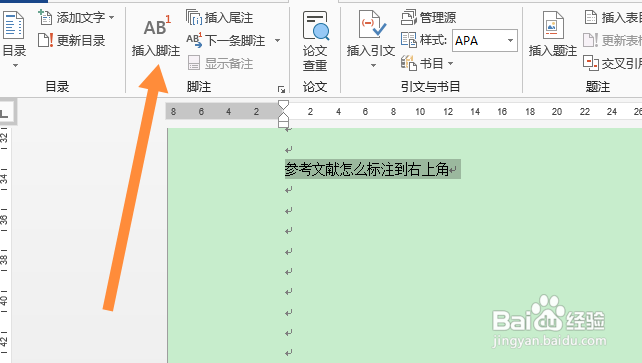Click 插入题注 insert caption button

(x=553, y=35)
